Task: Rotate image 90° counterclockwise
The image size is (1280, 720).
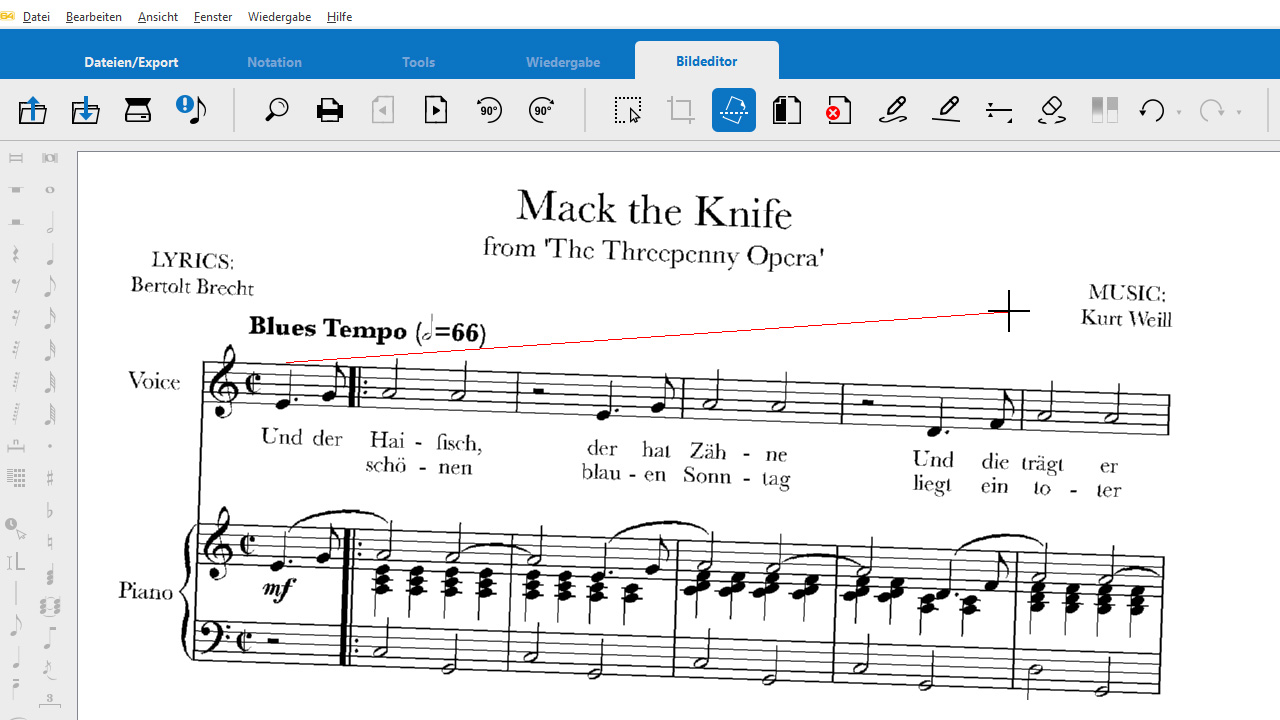Action: (489, 110)
